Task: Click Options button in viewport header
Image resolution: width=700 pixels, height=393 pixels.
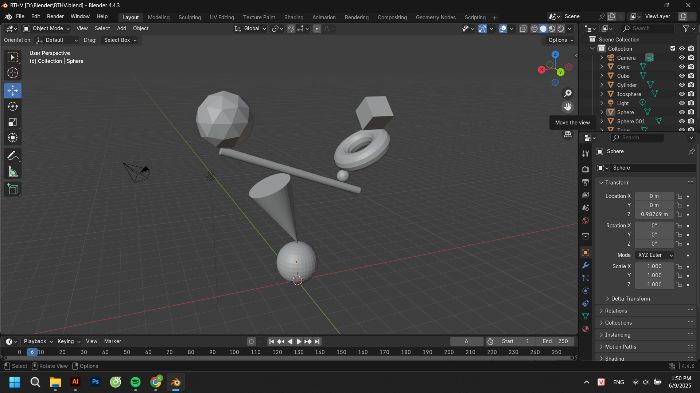Action: click(x=561, y=40)
